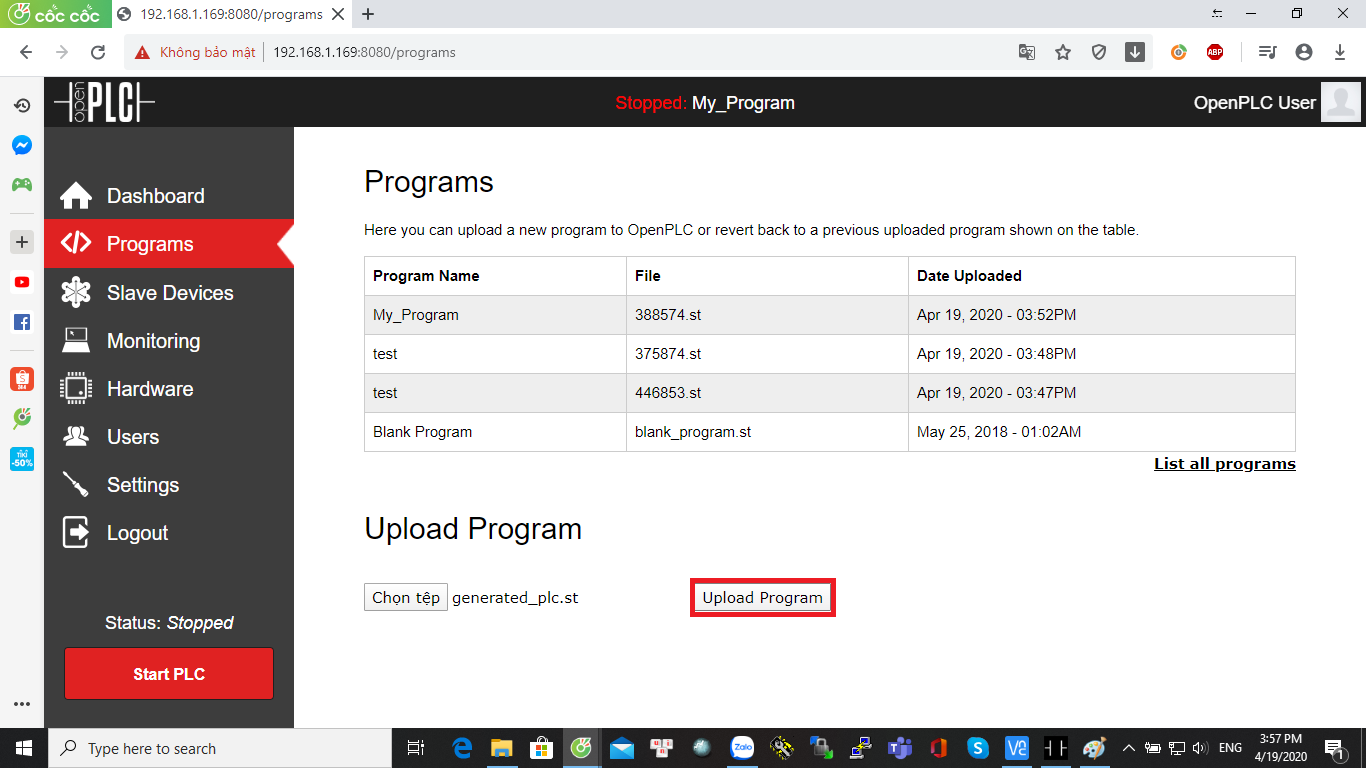Open the browser downloads icon

(x=1340, y=52)
